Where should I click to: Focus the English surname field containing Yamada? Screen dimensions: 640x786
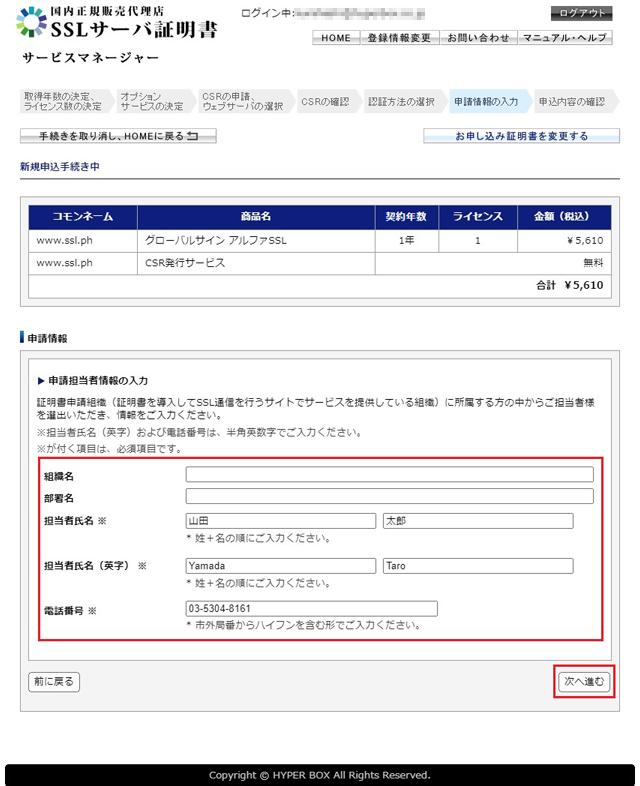[x=280, y=566]
